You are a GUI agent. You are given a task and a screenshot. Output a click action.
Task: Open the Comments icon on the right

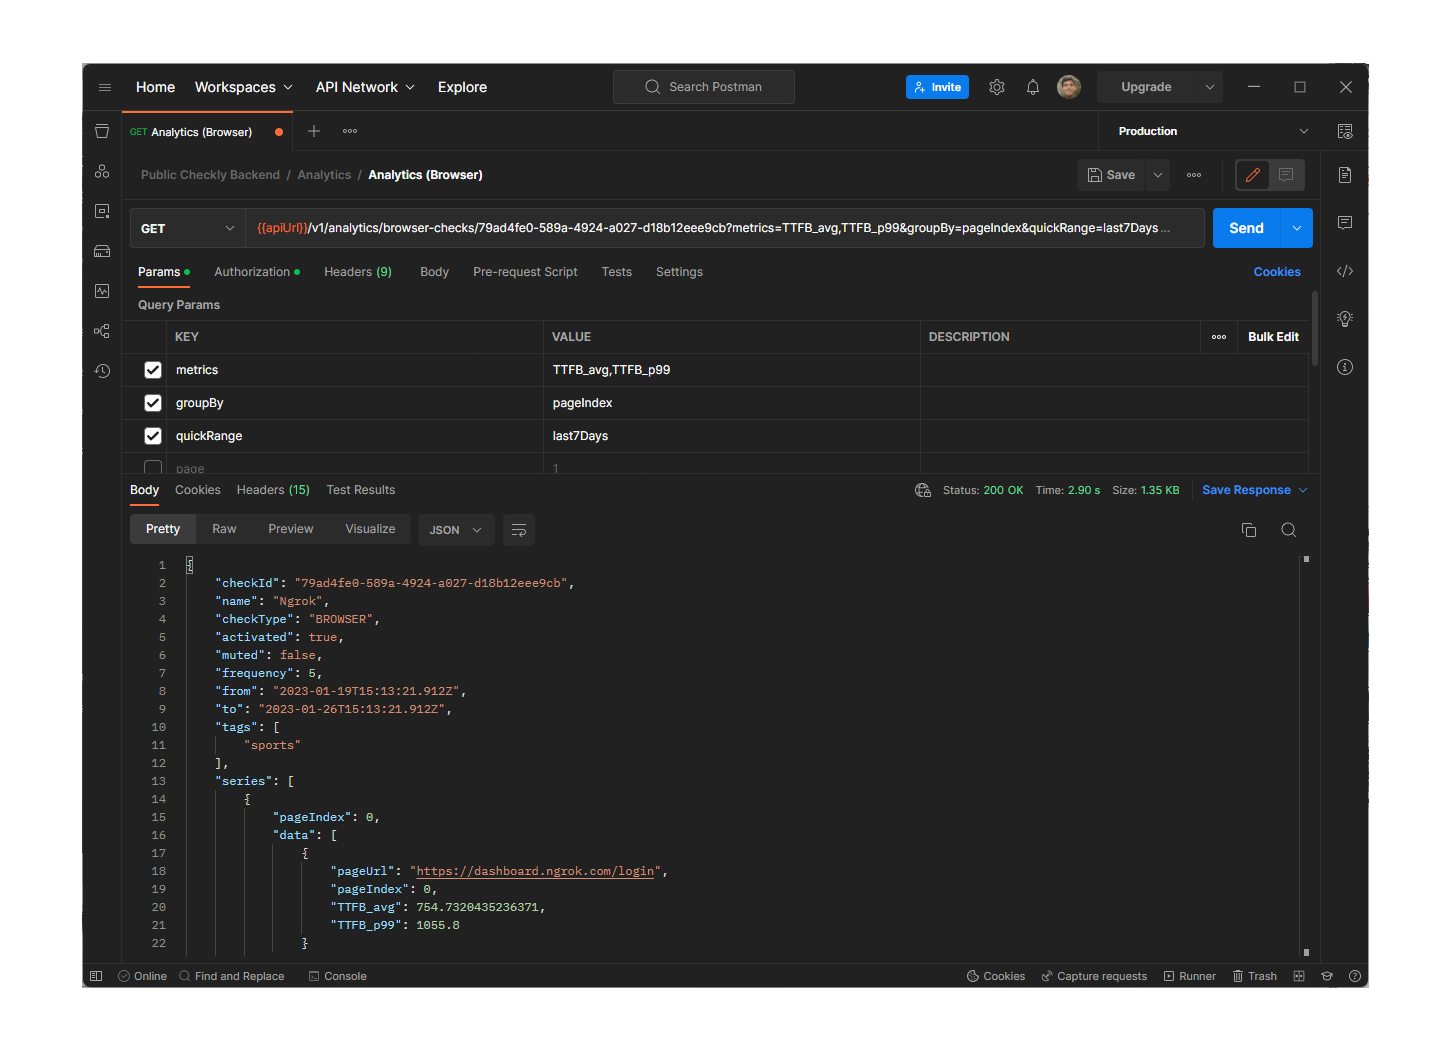coord(1345,222)
